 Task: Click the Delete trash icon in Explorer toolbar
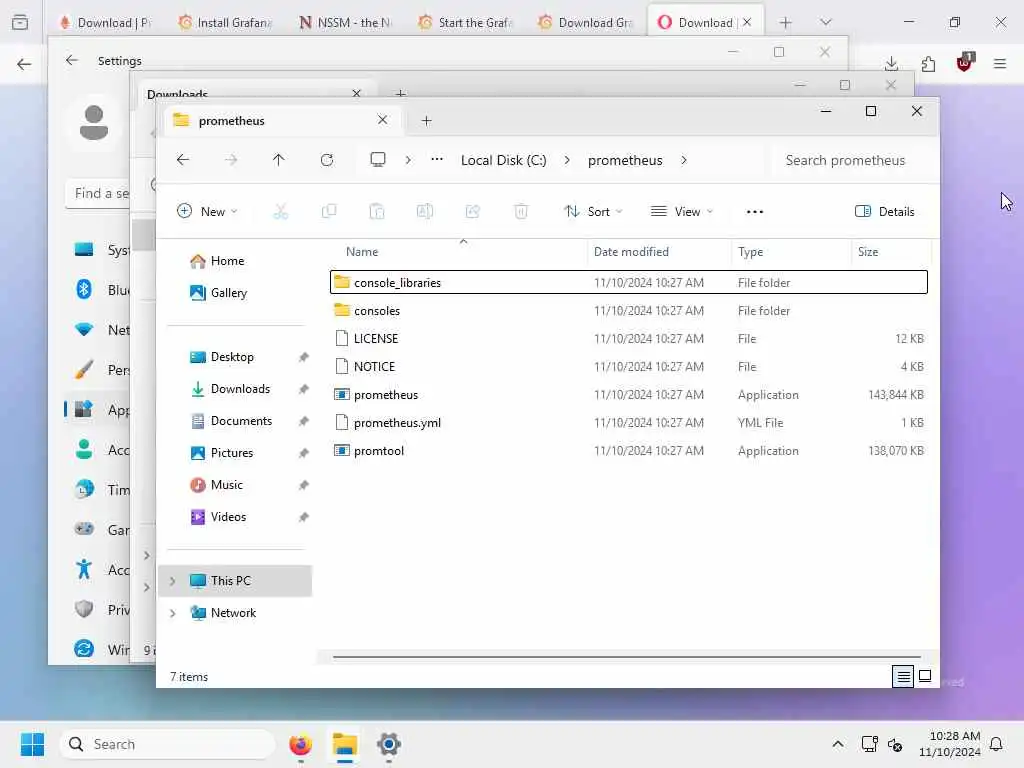pos(521,212)
